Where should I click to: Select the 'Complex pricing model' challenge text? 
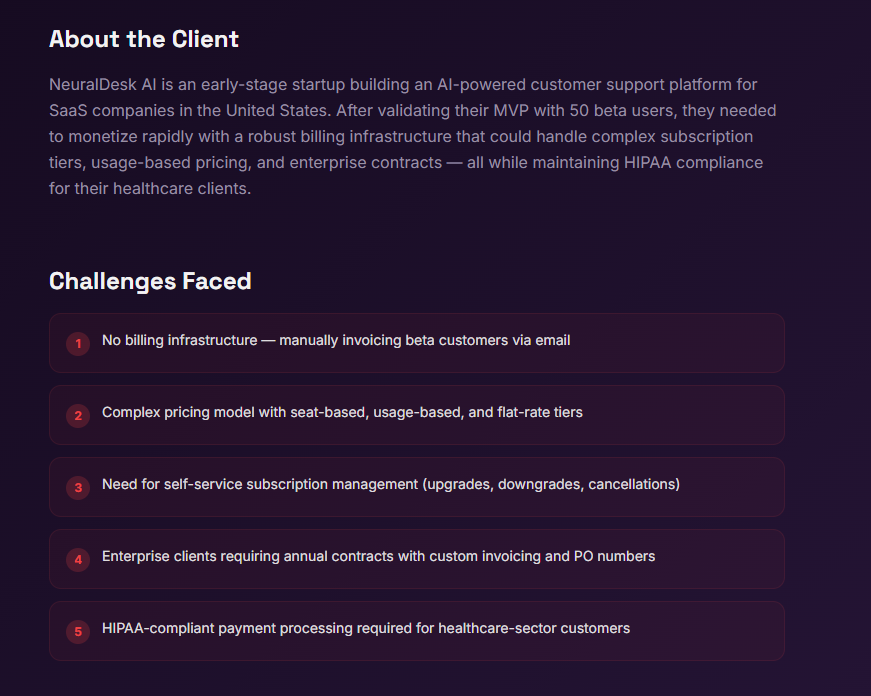[x=342, y=413]
